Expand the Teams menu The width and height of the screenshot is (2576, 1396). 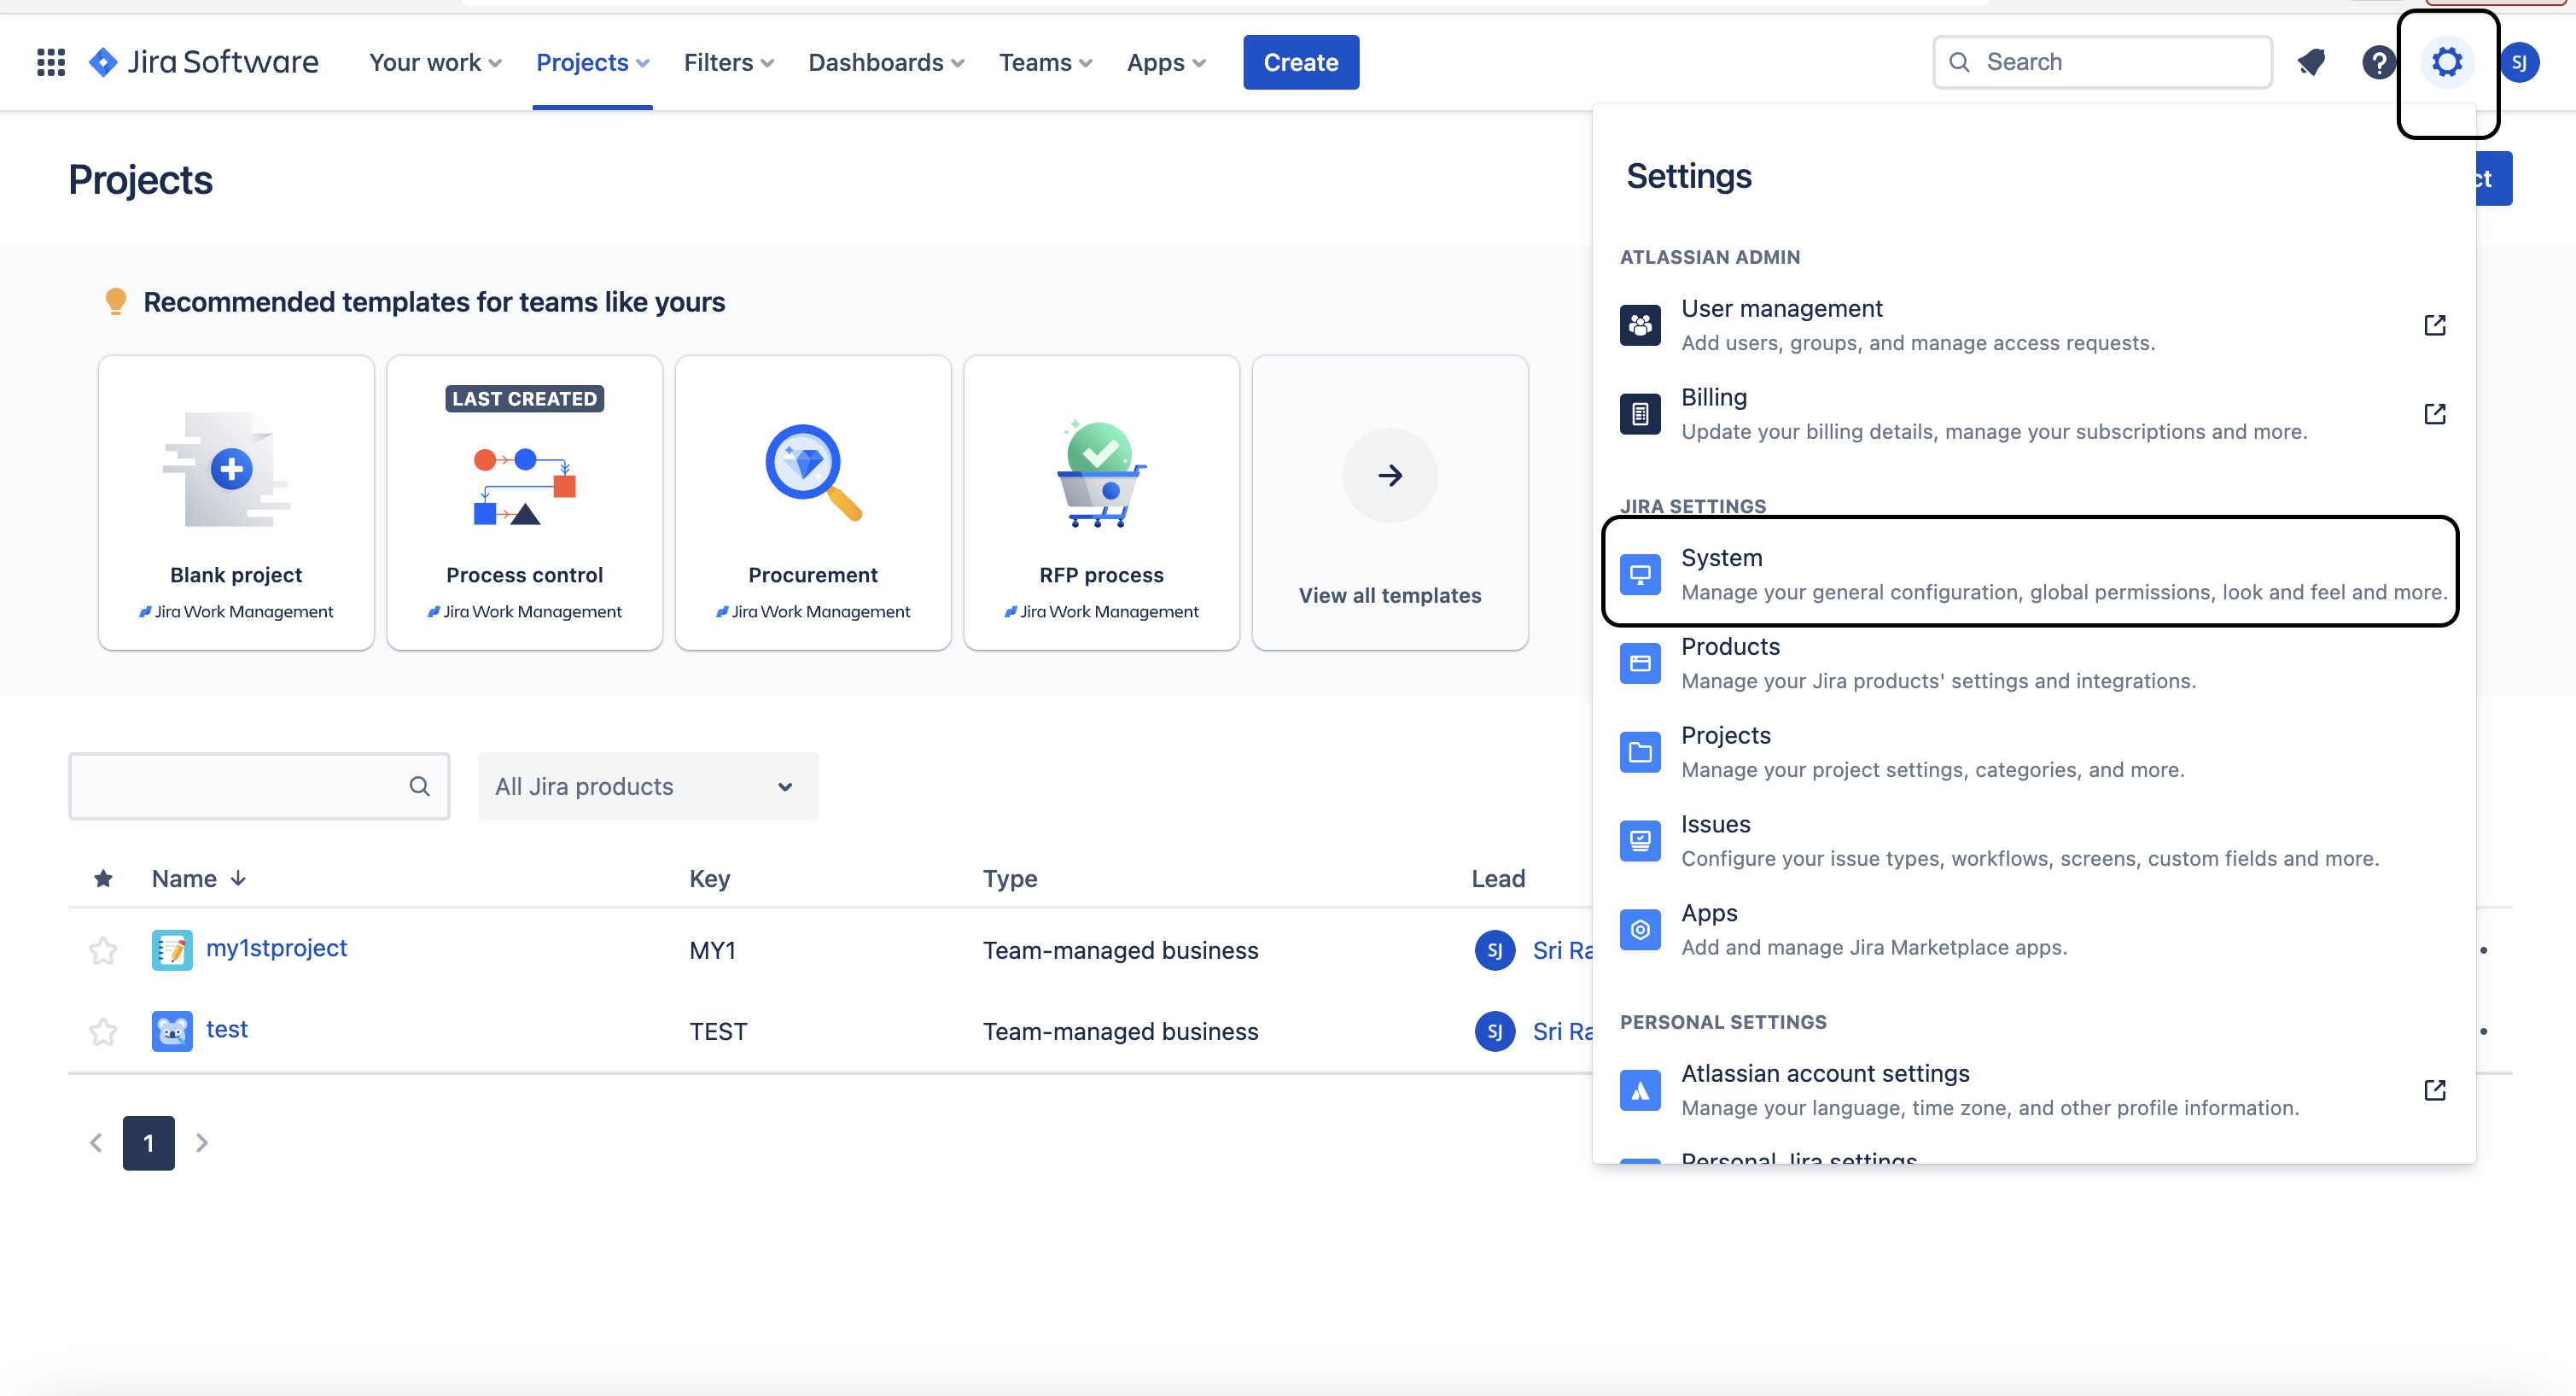coord(1045,62)
